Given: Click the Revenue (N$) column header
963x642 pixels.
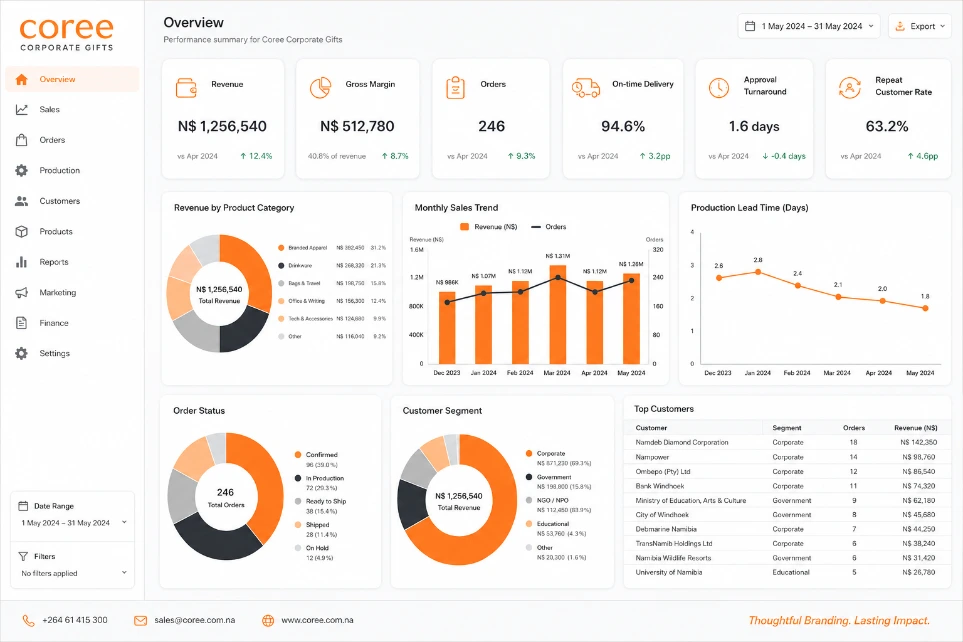Looking at the screenshot, I should click(915, 428).
